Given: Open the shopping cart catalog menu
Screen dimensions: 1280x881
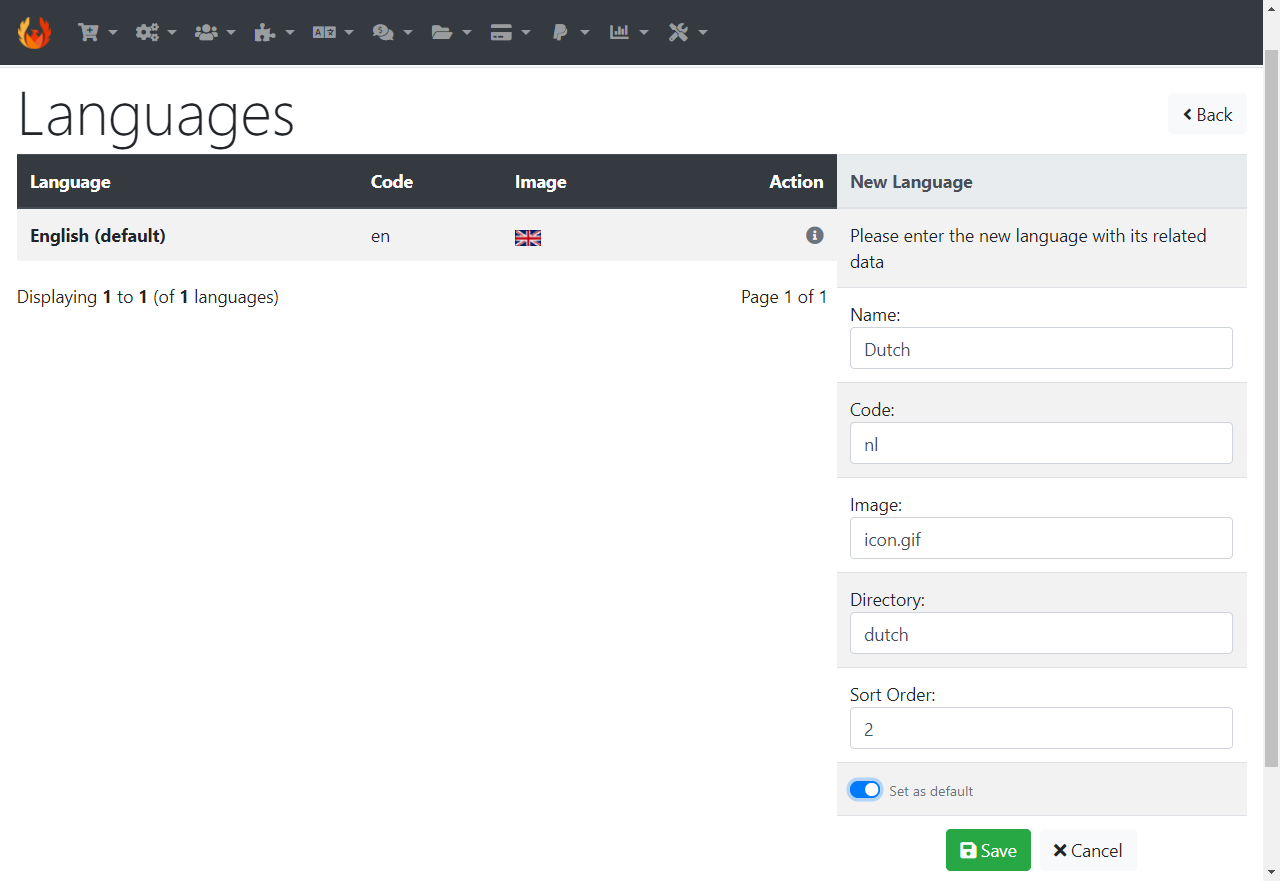Looking at the screenshot, I should coord(97,32).
